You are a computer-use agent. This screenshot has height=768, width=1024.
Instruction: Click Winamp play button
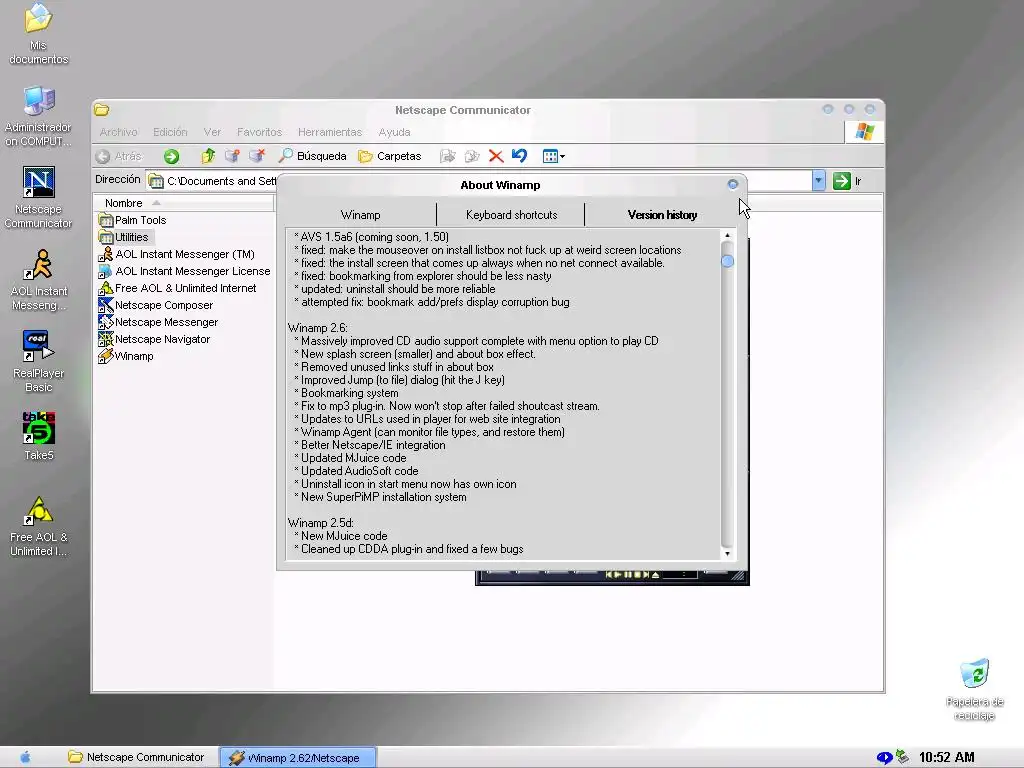click(618, 575)
